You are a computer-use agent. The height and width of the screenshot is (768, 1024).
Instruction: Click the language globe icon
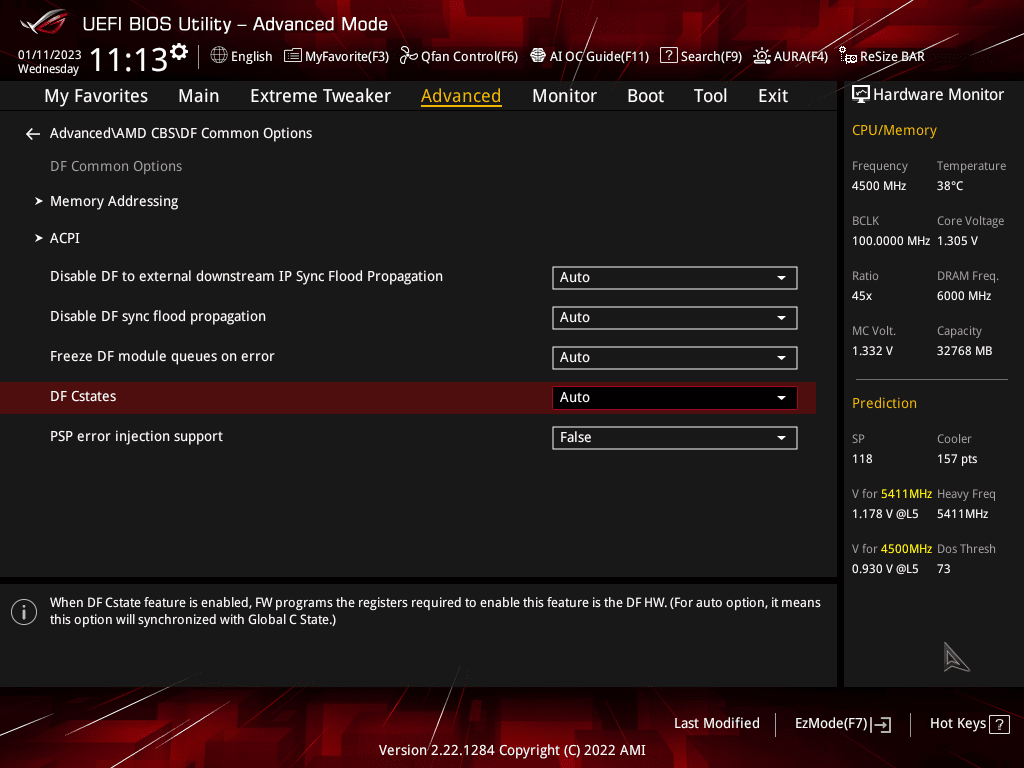pyautogui.click(x=219, y=56)
